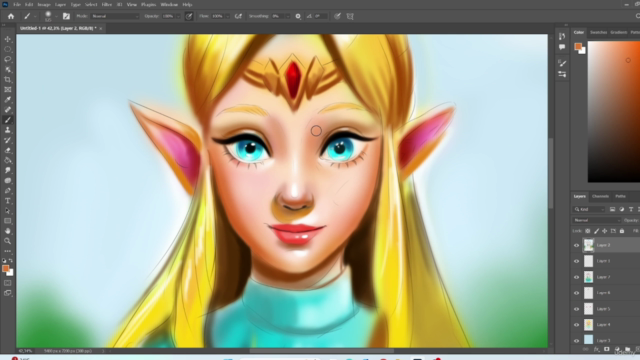Hide Layer 4 with eye icon
This screenshot has width=640, height=360.
(x=576, y=325)
